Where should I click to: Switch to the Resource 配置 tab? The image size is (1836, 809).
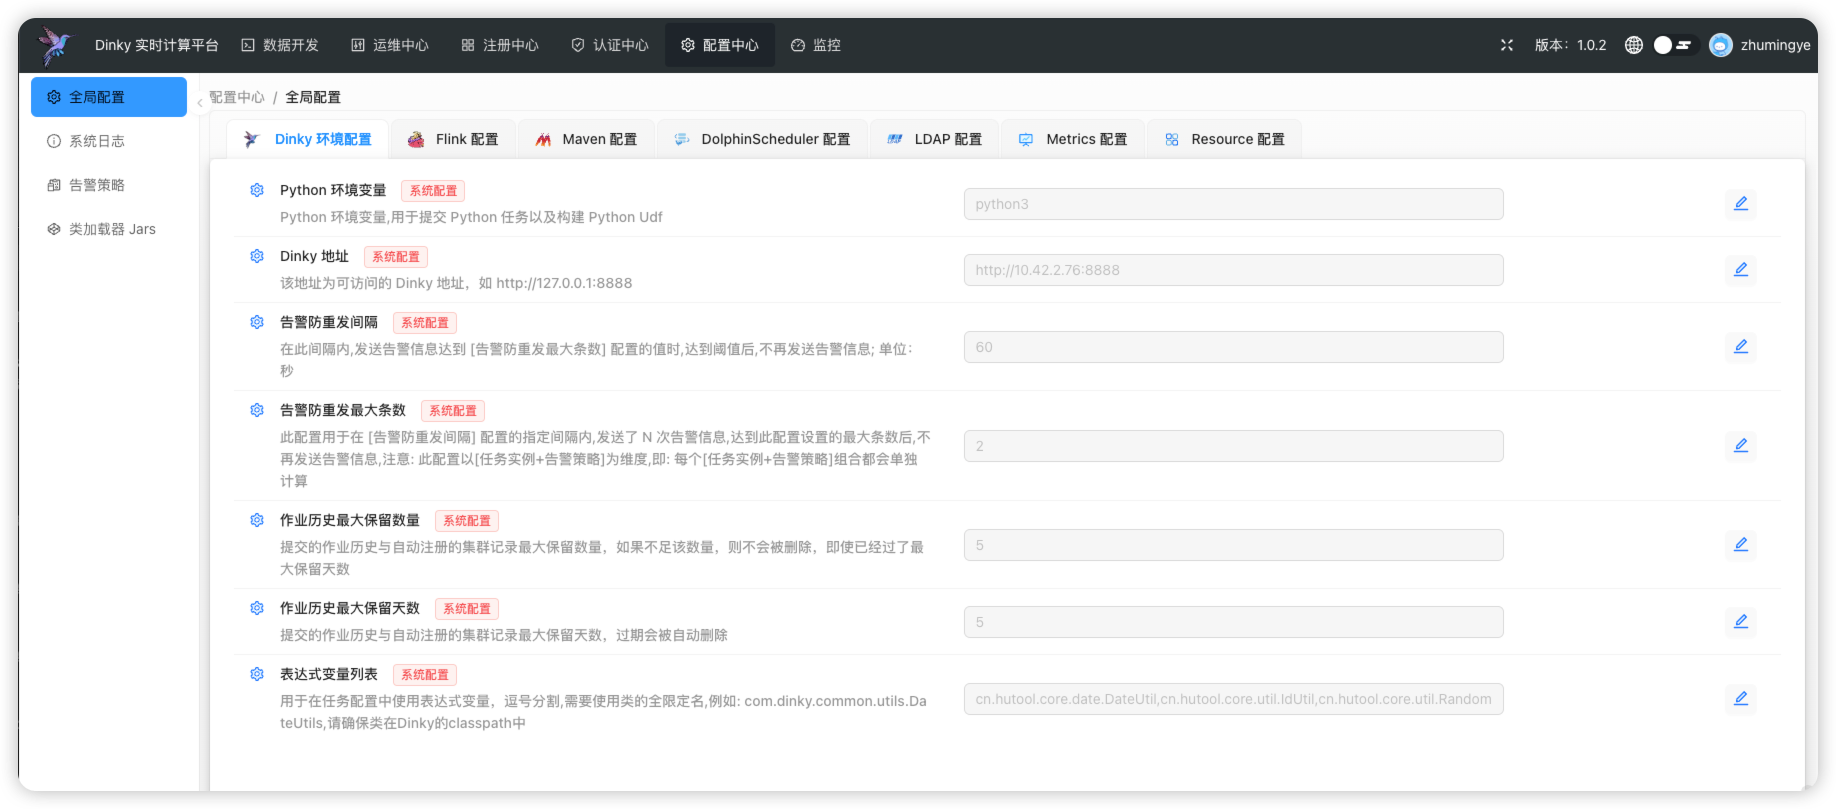pyautogui.click(x=1224, y=139)
